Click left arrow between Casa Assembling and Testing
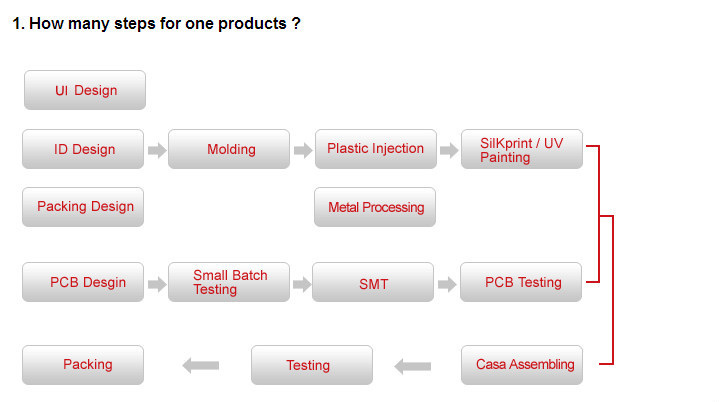Screen dimensions: 719x402 [412, 366]
